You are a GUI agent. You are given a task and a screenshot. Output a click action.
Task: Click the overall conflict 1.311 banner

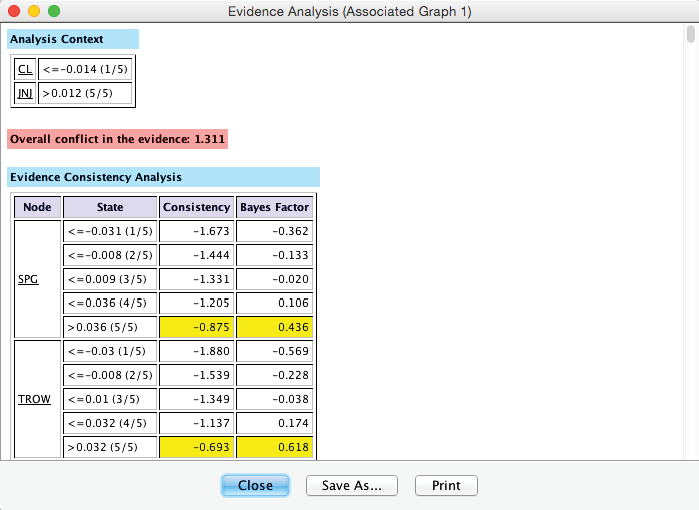(117, 139)
